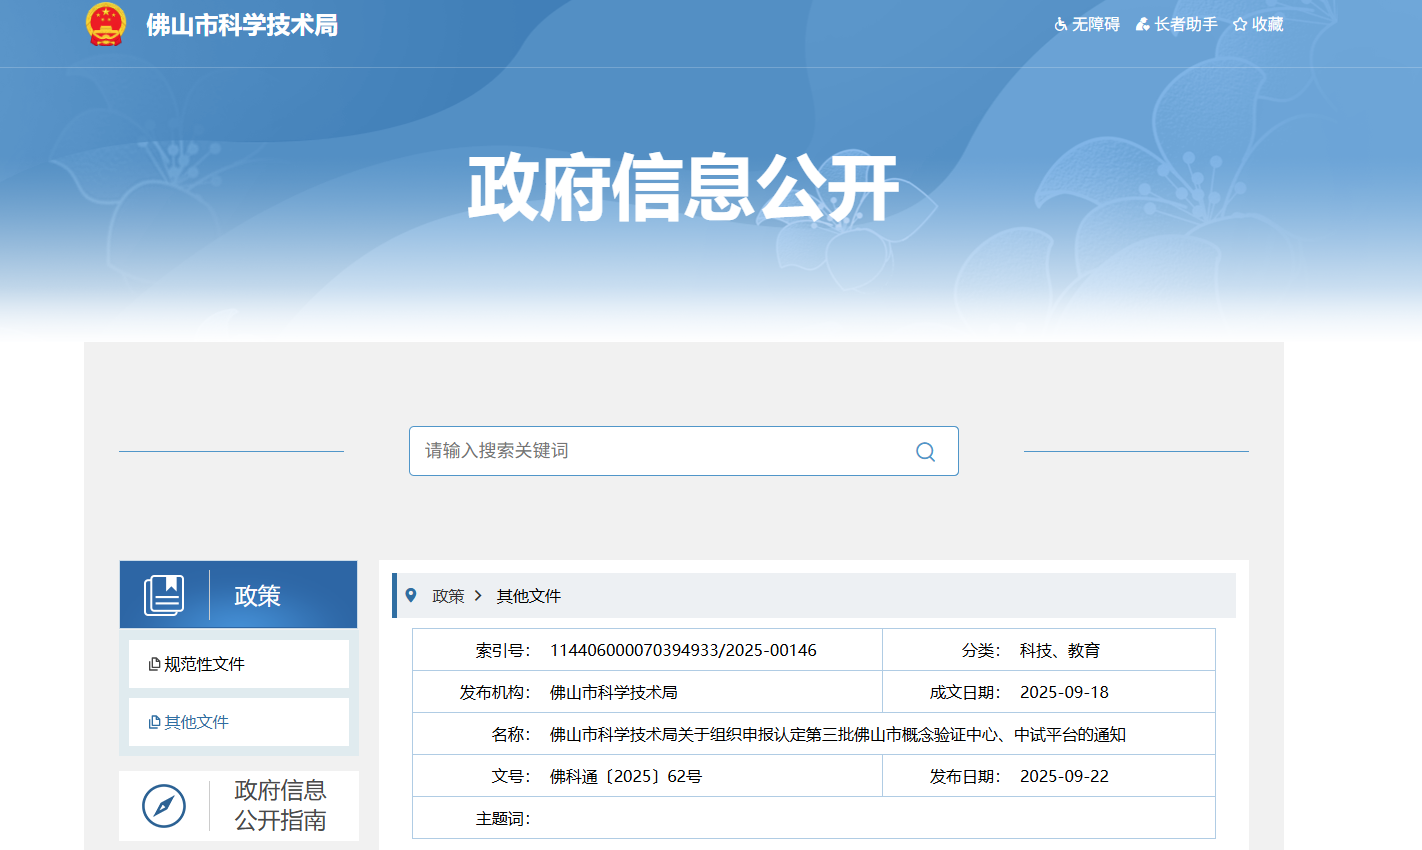Screen dimensions: 1422x850
Task: Click the compass guide icon
Action: [164, 805]
